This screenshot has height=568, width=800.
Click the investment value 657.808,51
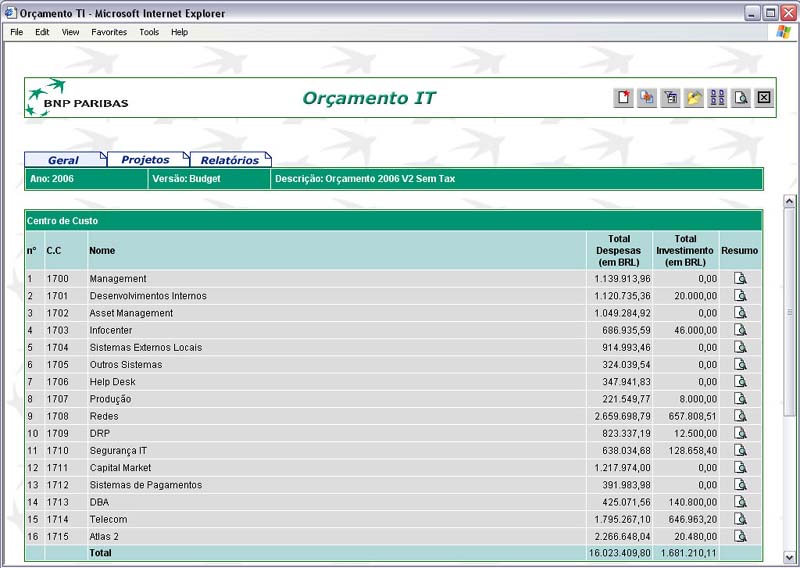click(x=692, y=416)
